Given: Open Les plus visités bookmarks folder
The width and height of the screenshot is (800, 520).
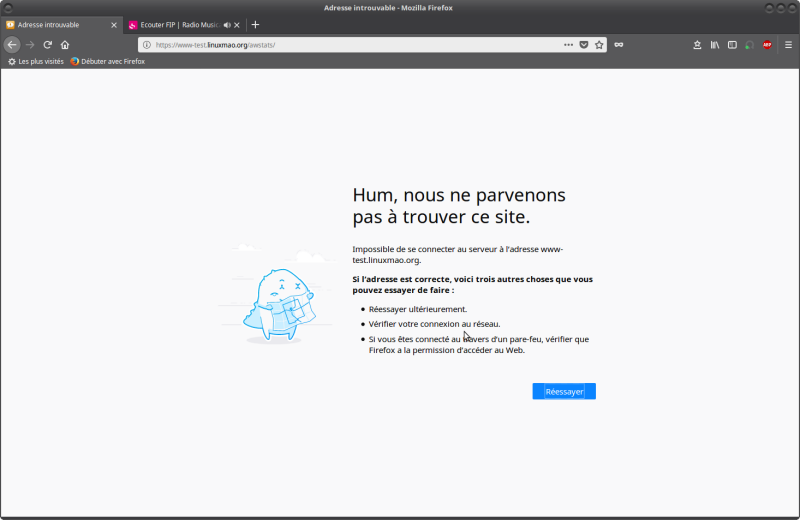Looking at the screenshot, I should pyautogui.click(x=36, y=61).
